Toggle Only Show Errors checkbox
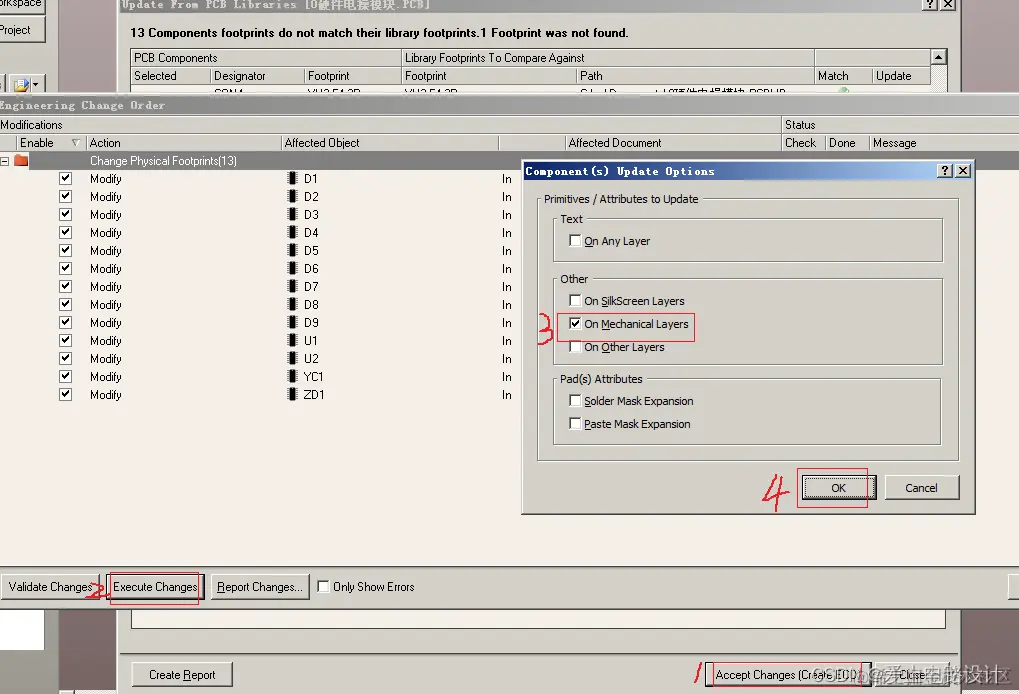Screen dimensions: 1019x694 [x=323, y=586]
